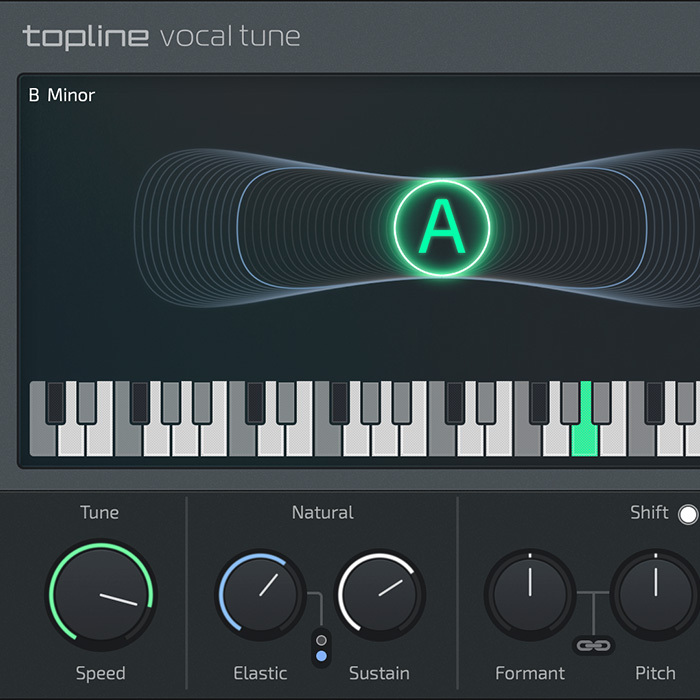Select the blue lower dot between Elastic and Sustain
The width and height of the screenshot is (700, 700).
point(321,656)
